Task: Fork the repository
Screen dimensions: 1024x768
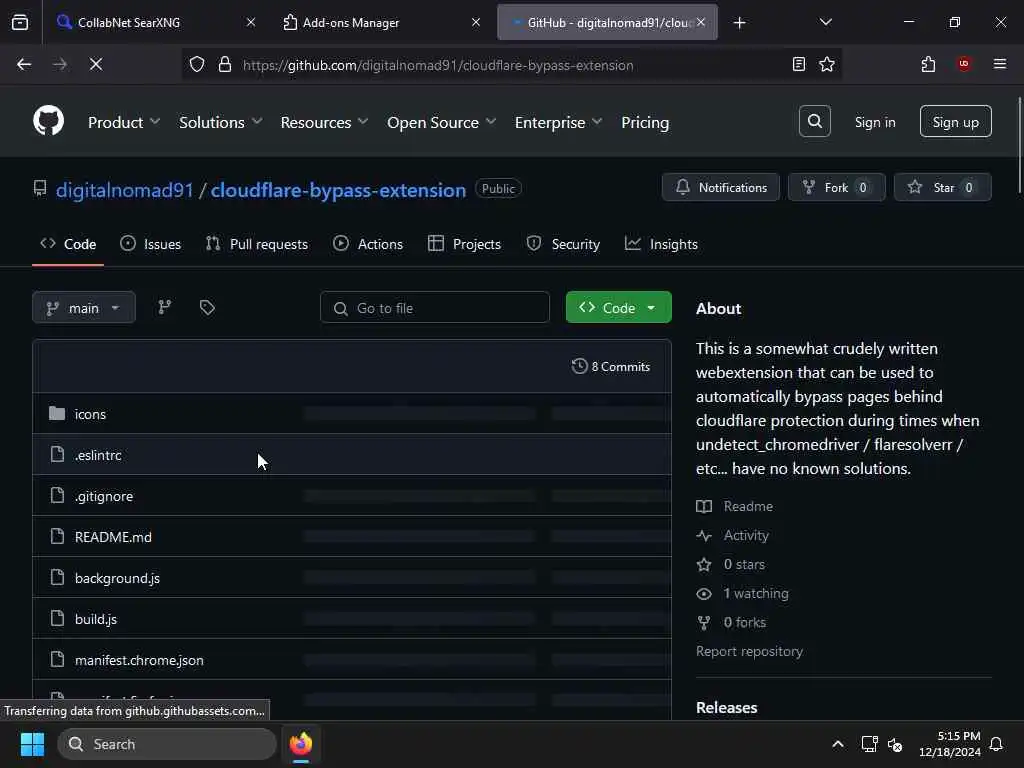Action: coord(837,187)
